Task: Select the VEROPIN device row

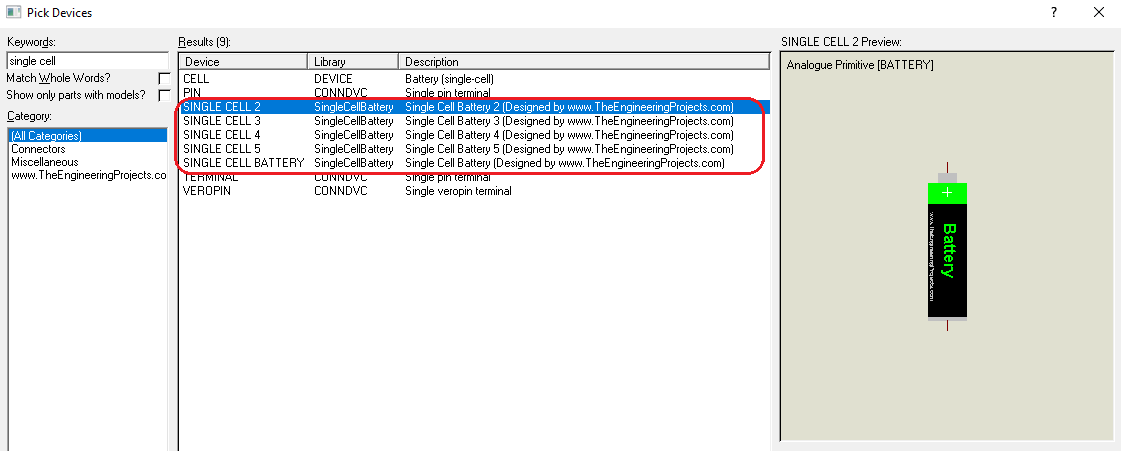Action: point(206,191)
